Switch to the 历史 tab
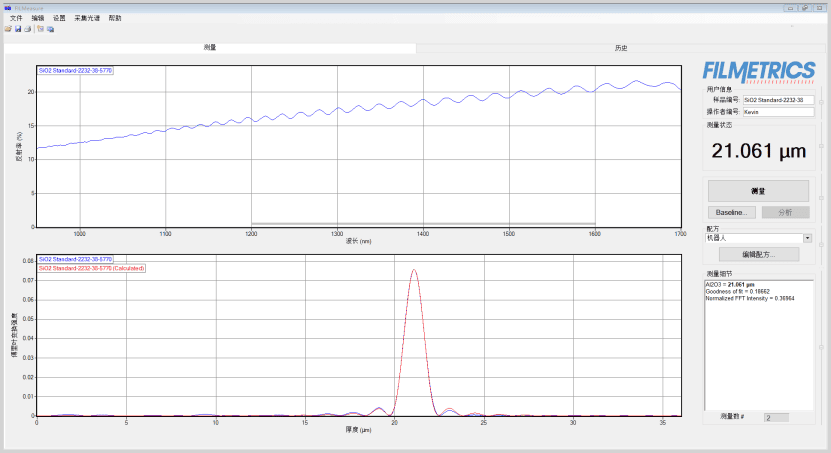The width and height of the screenshot is (831, 453). [x=621, y=48]
